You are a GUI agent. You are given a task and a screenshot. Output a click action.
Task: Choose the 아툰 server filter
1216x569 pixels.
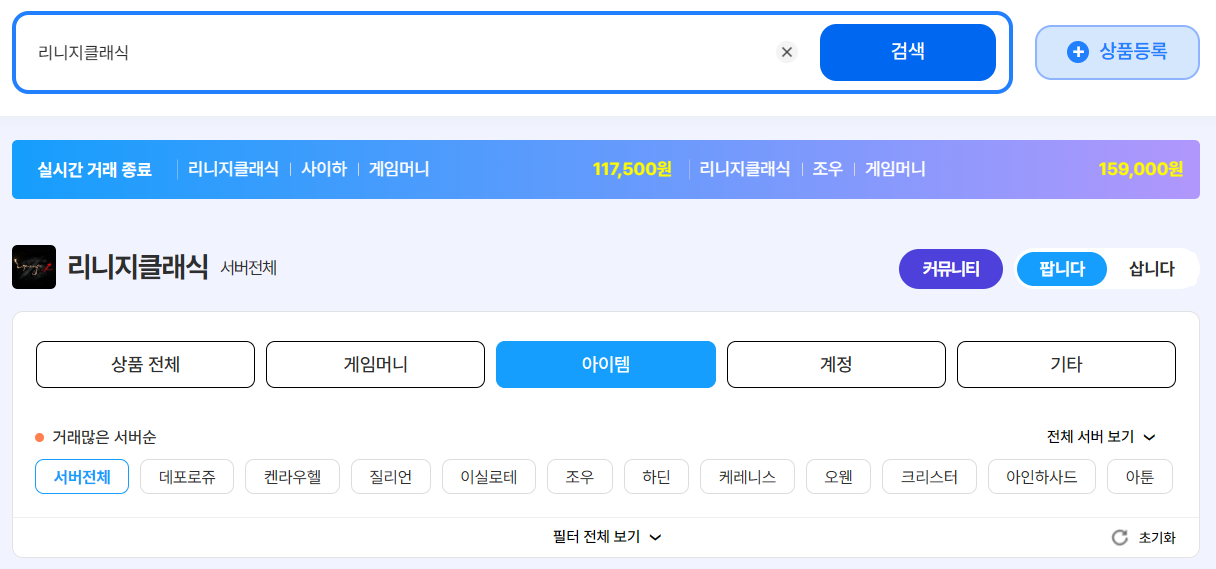pos(1140,477)
